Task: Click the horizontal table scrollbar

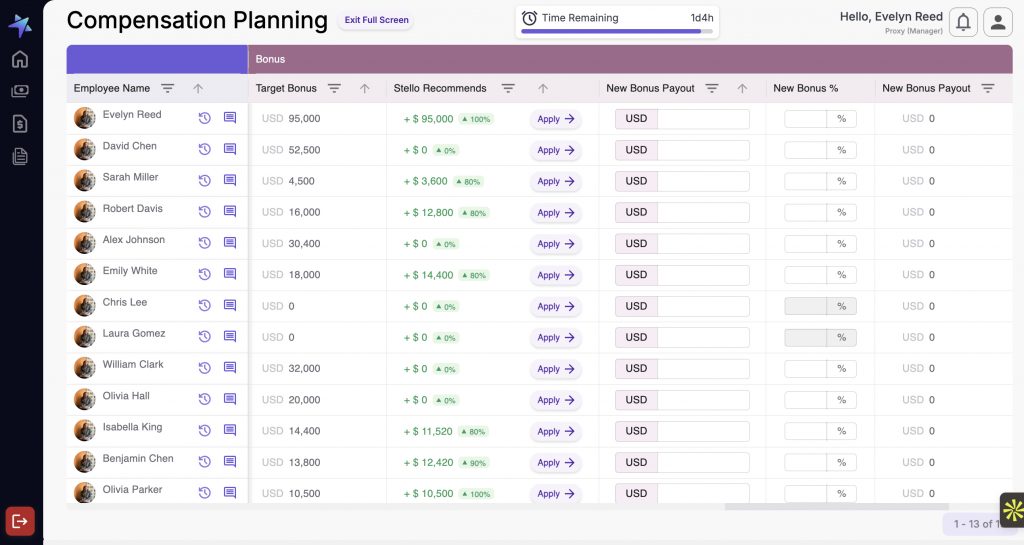Action: [837, 506]
